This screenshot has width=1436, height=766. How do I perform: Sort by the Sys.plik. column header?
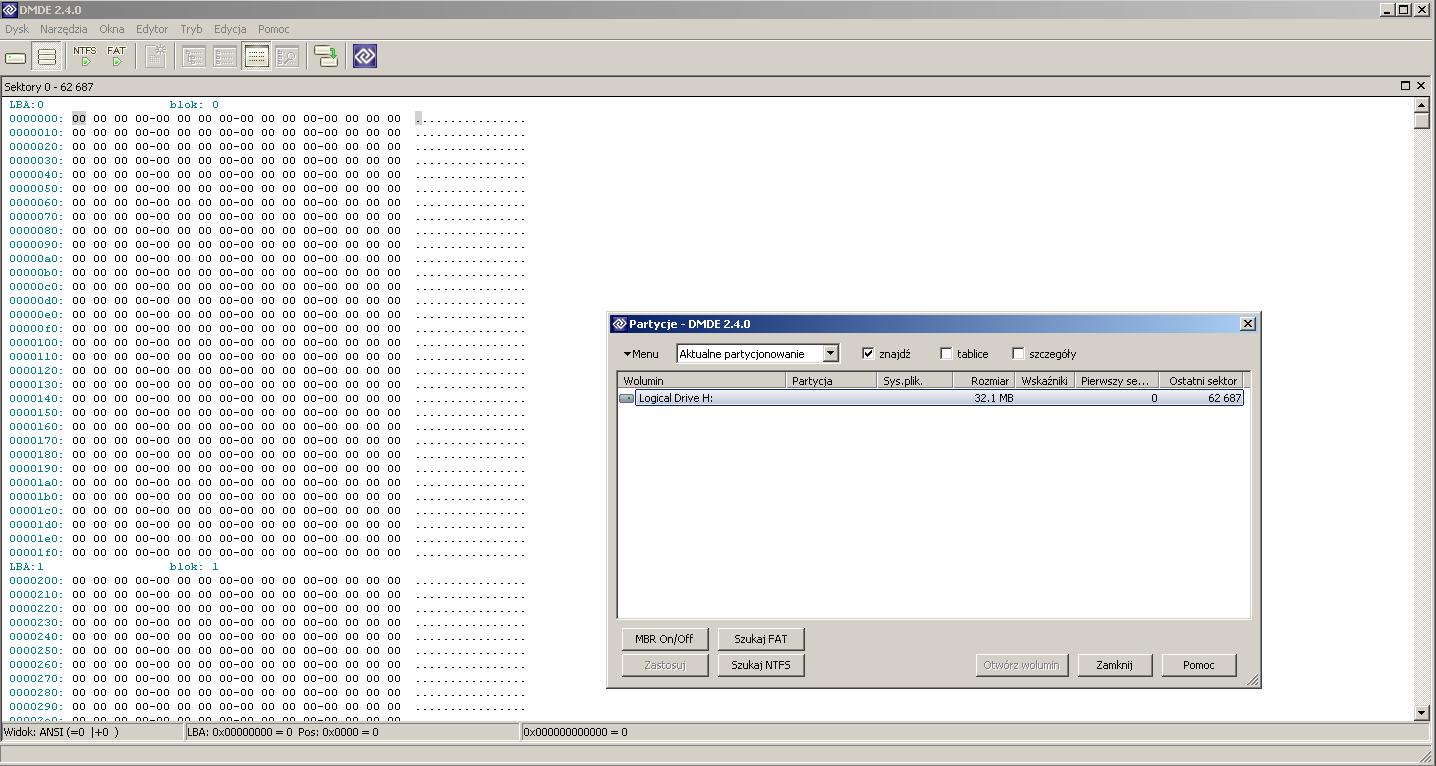915,380
